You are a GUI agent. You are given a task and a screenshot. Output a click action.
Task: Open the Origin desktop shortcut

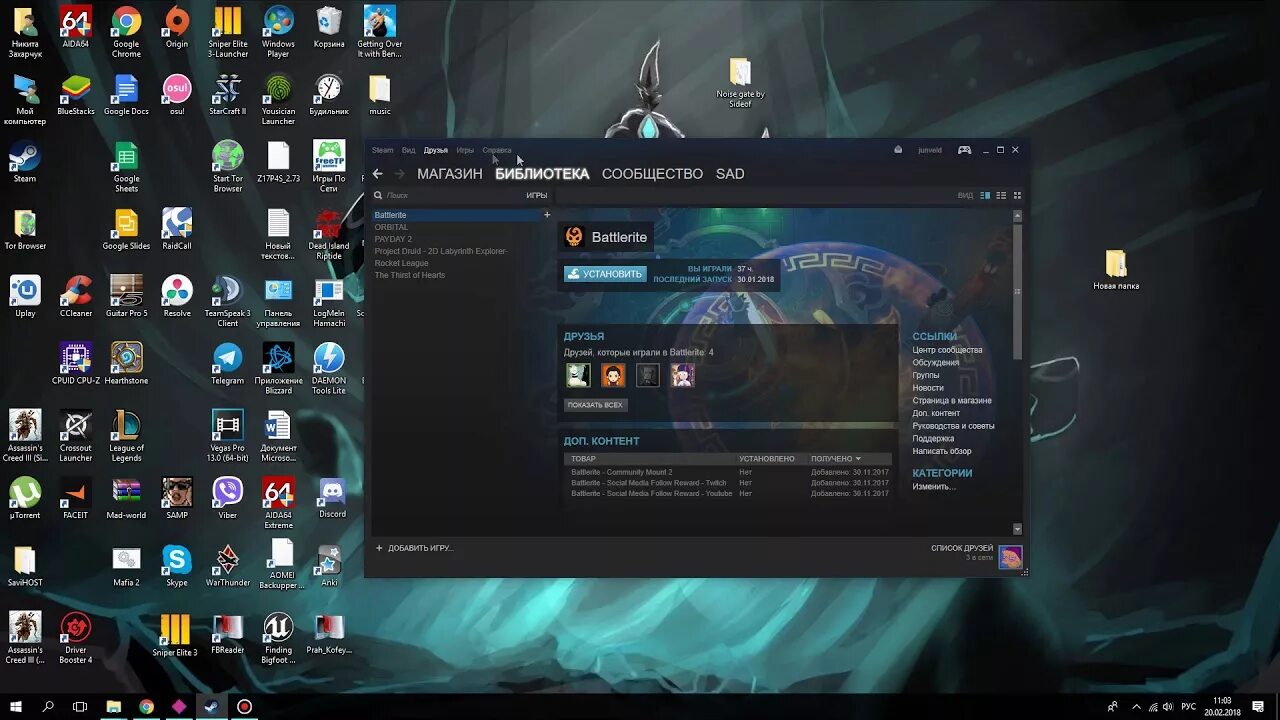177,27
